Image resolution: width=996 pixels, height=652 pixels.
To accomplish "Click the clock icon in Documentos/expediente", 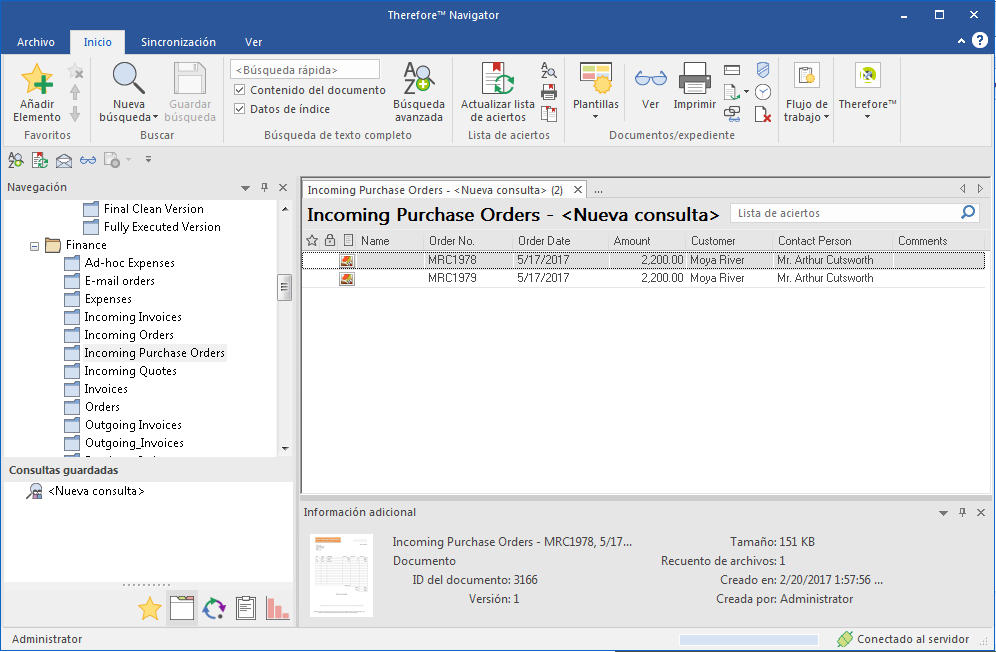I will tap(763, 92).
